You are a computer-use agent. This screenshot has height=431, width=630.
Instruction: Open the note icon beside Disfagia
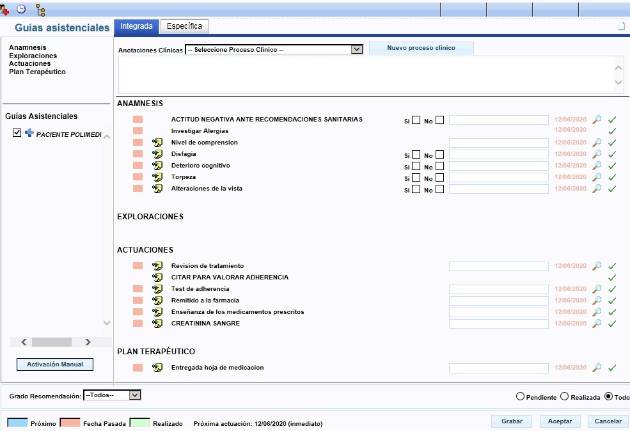(157, 154)
